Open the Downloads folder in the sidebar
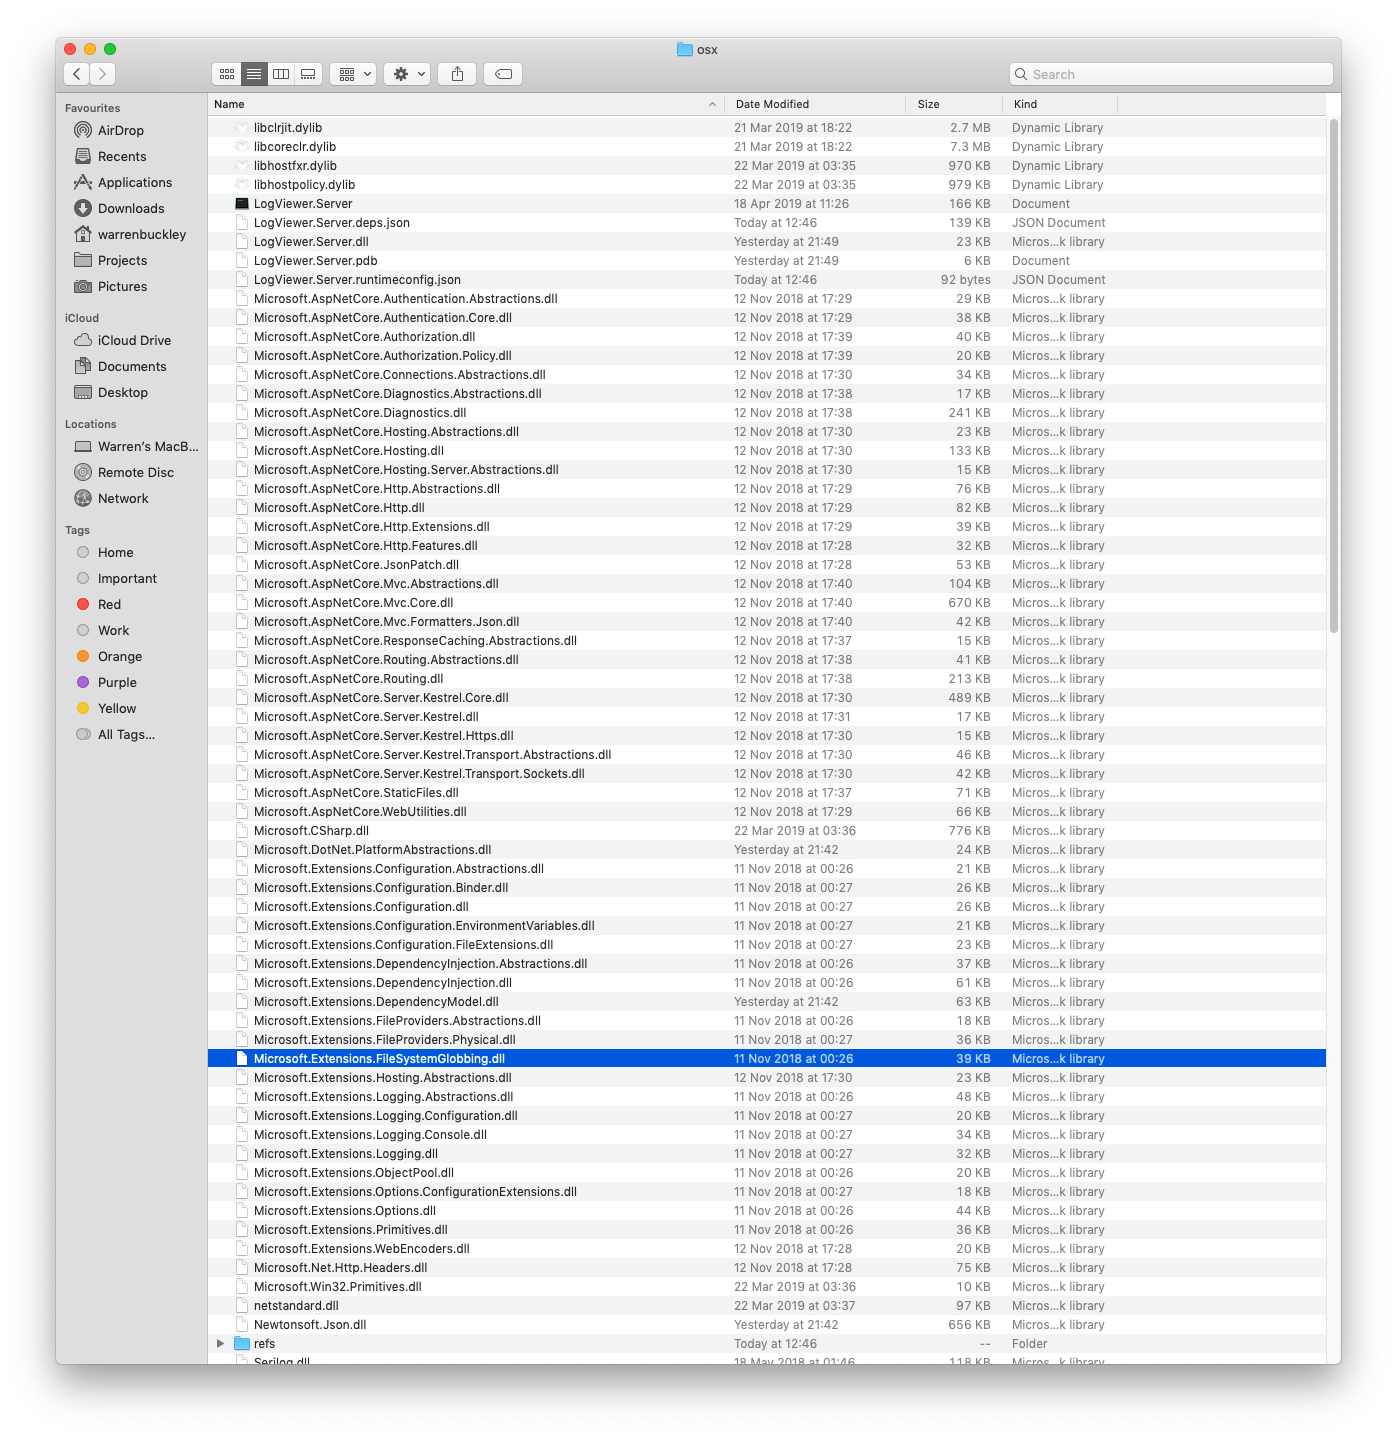The image size is (1397, 1438). point(131,208)
